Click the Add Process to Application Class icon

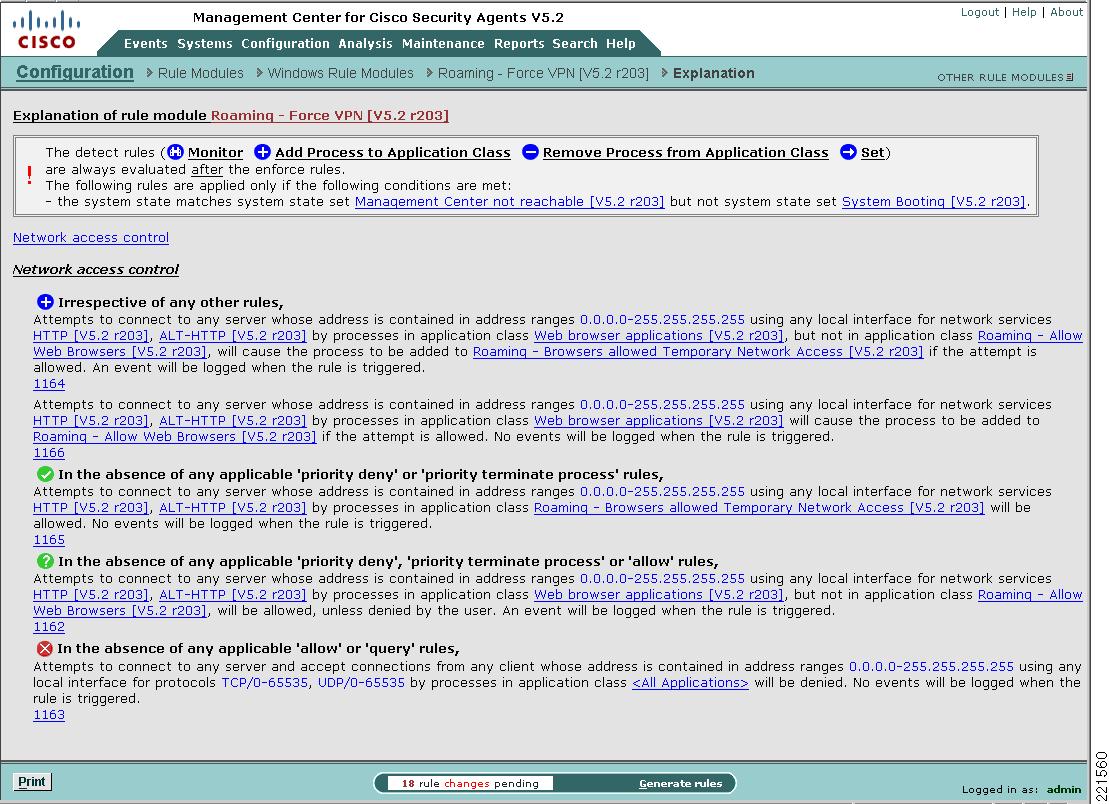262,152
